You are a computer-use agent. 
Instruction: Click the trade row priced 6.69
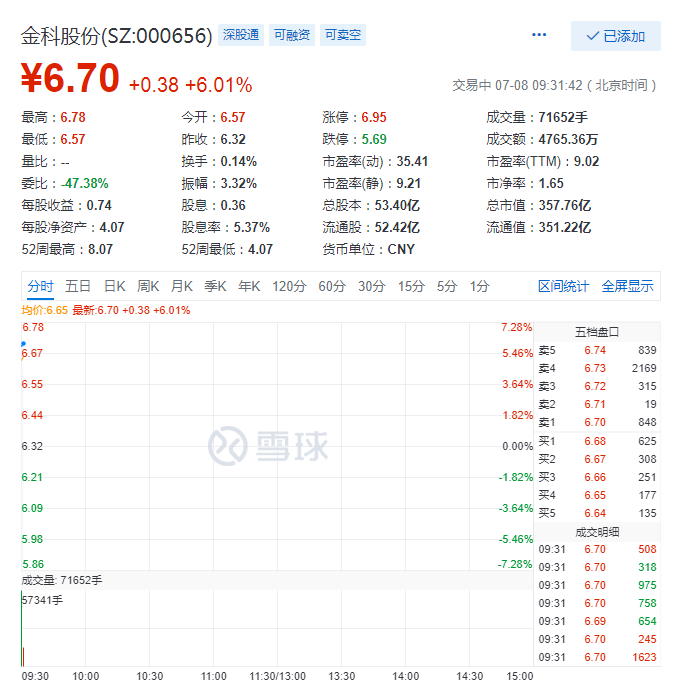(597, 621)
